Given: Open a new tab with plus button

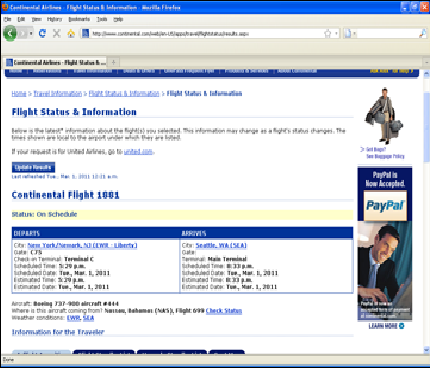Looking at the screenshot, I should [x=113, y=62].
